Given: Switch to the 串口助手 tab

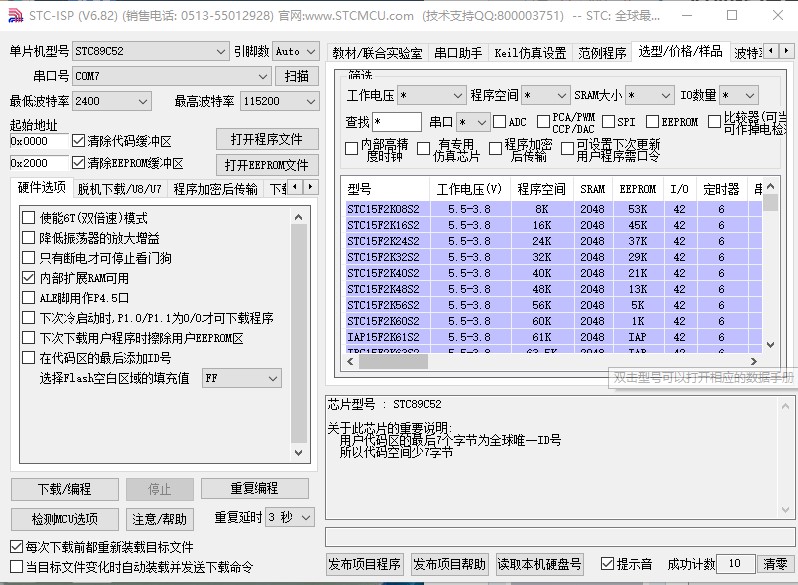Looking at the screenshot, I should click(458, 53).
